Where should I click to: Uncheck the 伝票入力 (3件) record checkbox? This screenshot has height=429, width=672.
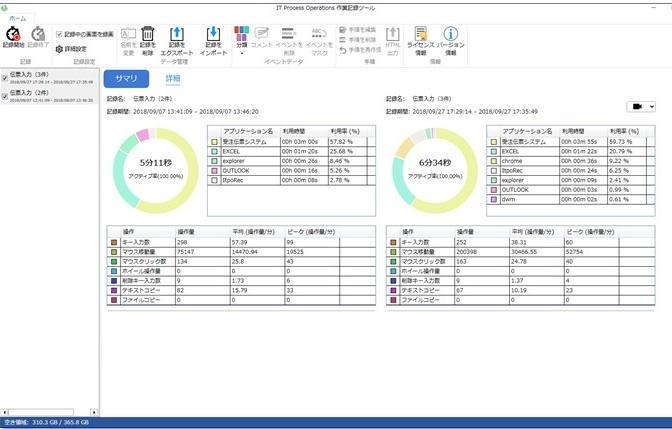point(6,77)
